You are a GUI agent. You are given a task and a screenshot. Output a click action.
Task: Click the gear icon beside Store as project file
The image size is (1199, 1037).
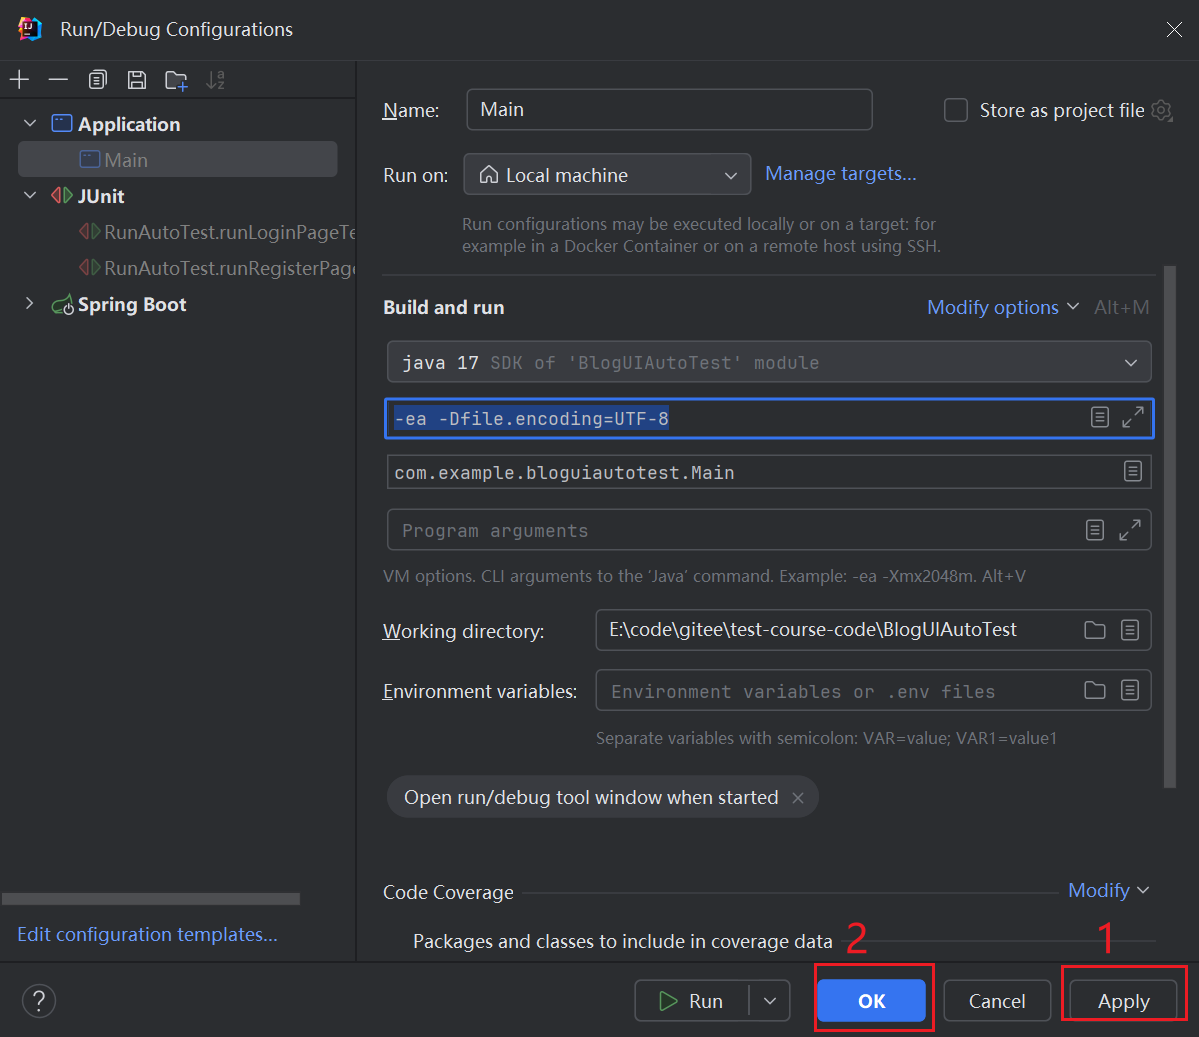[1162, 111]
